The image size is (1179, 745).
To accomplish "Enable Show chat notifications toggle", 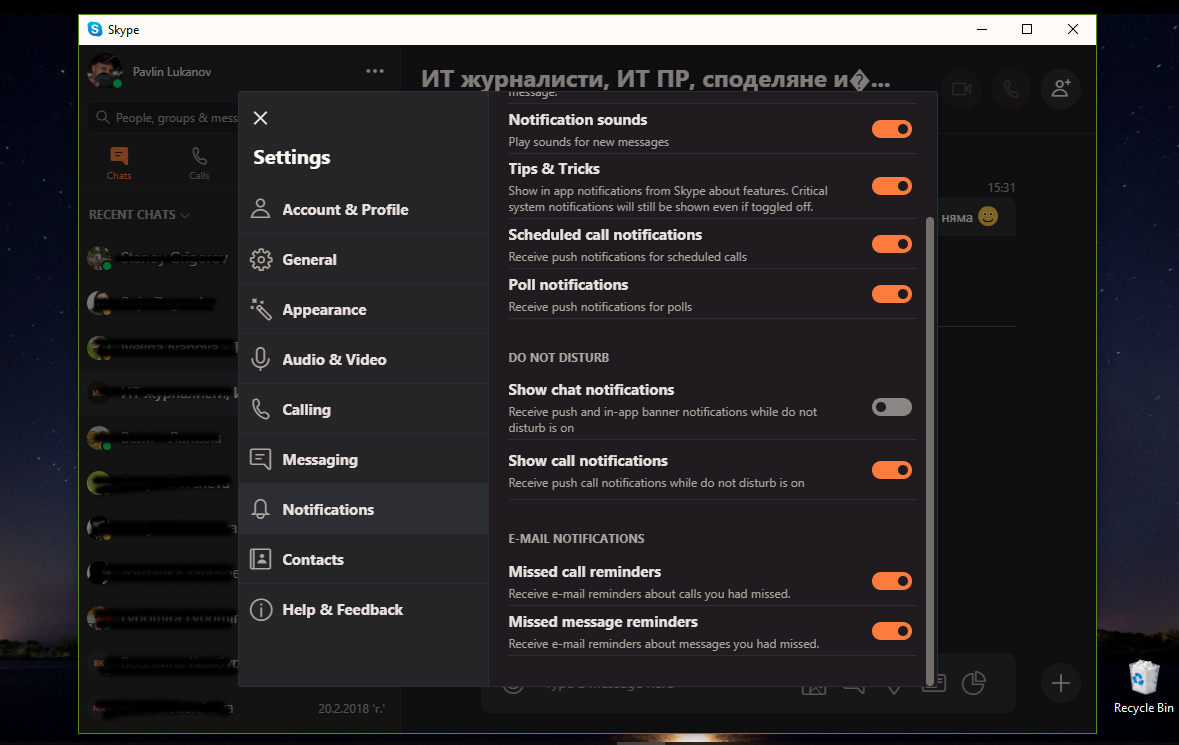I will (891, 407).
